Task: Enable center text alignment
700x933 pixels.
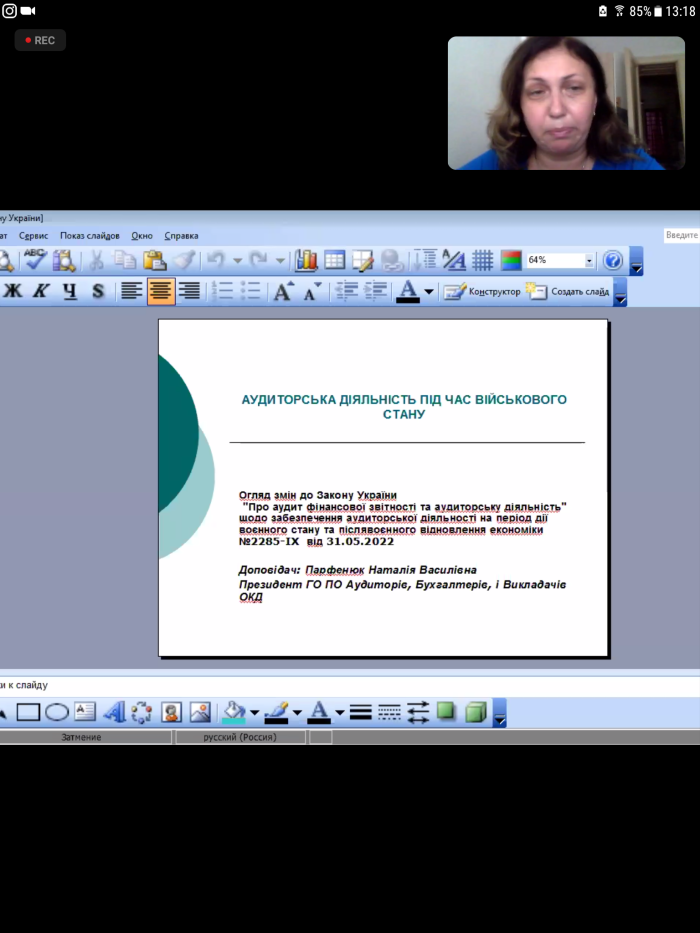Action: click(x=161, y=292)
